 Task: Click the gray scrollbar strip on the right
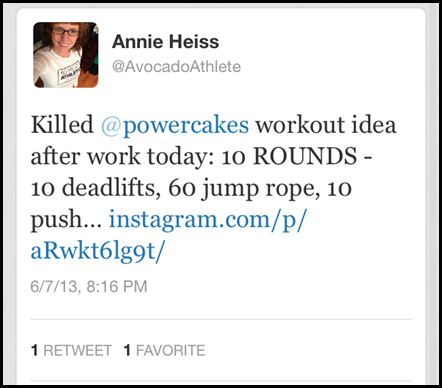pyautogui.click(x=434, y=194)
